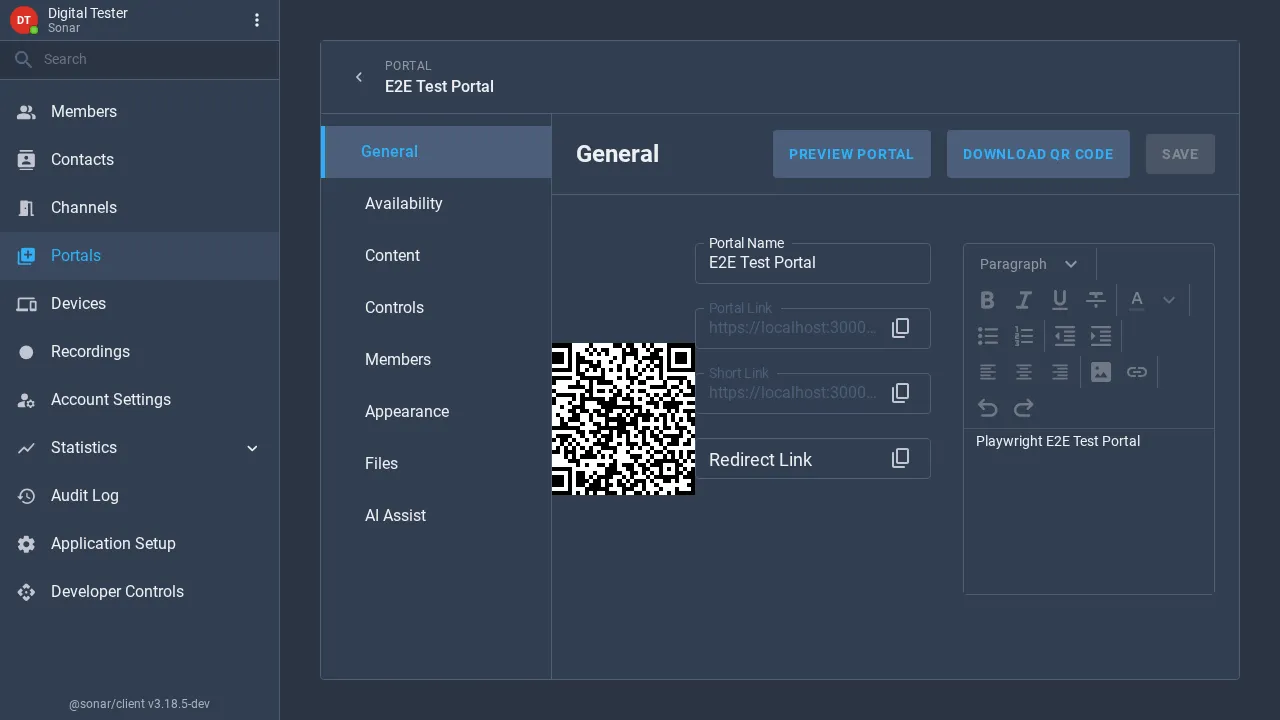Go back using the portal header arrow
Screen dimensions: 1280x720
359,77
